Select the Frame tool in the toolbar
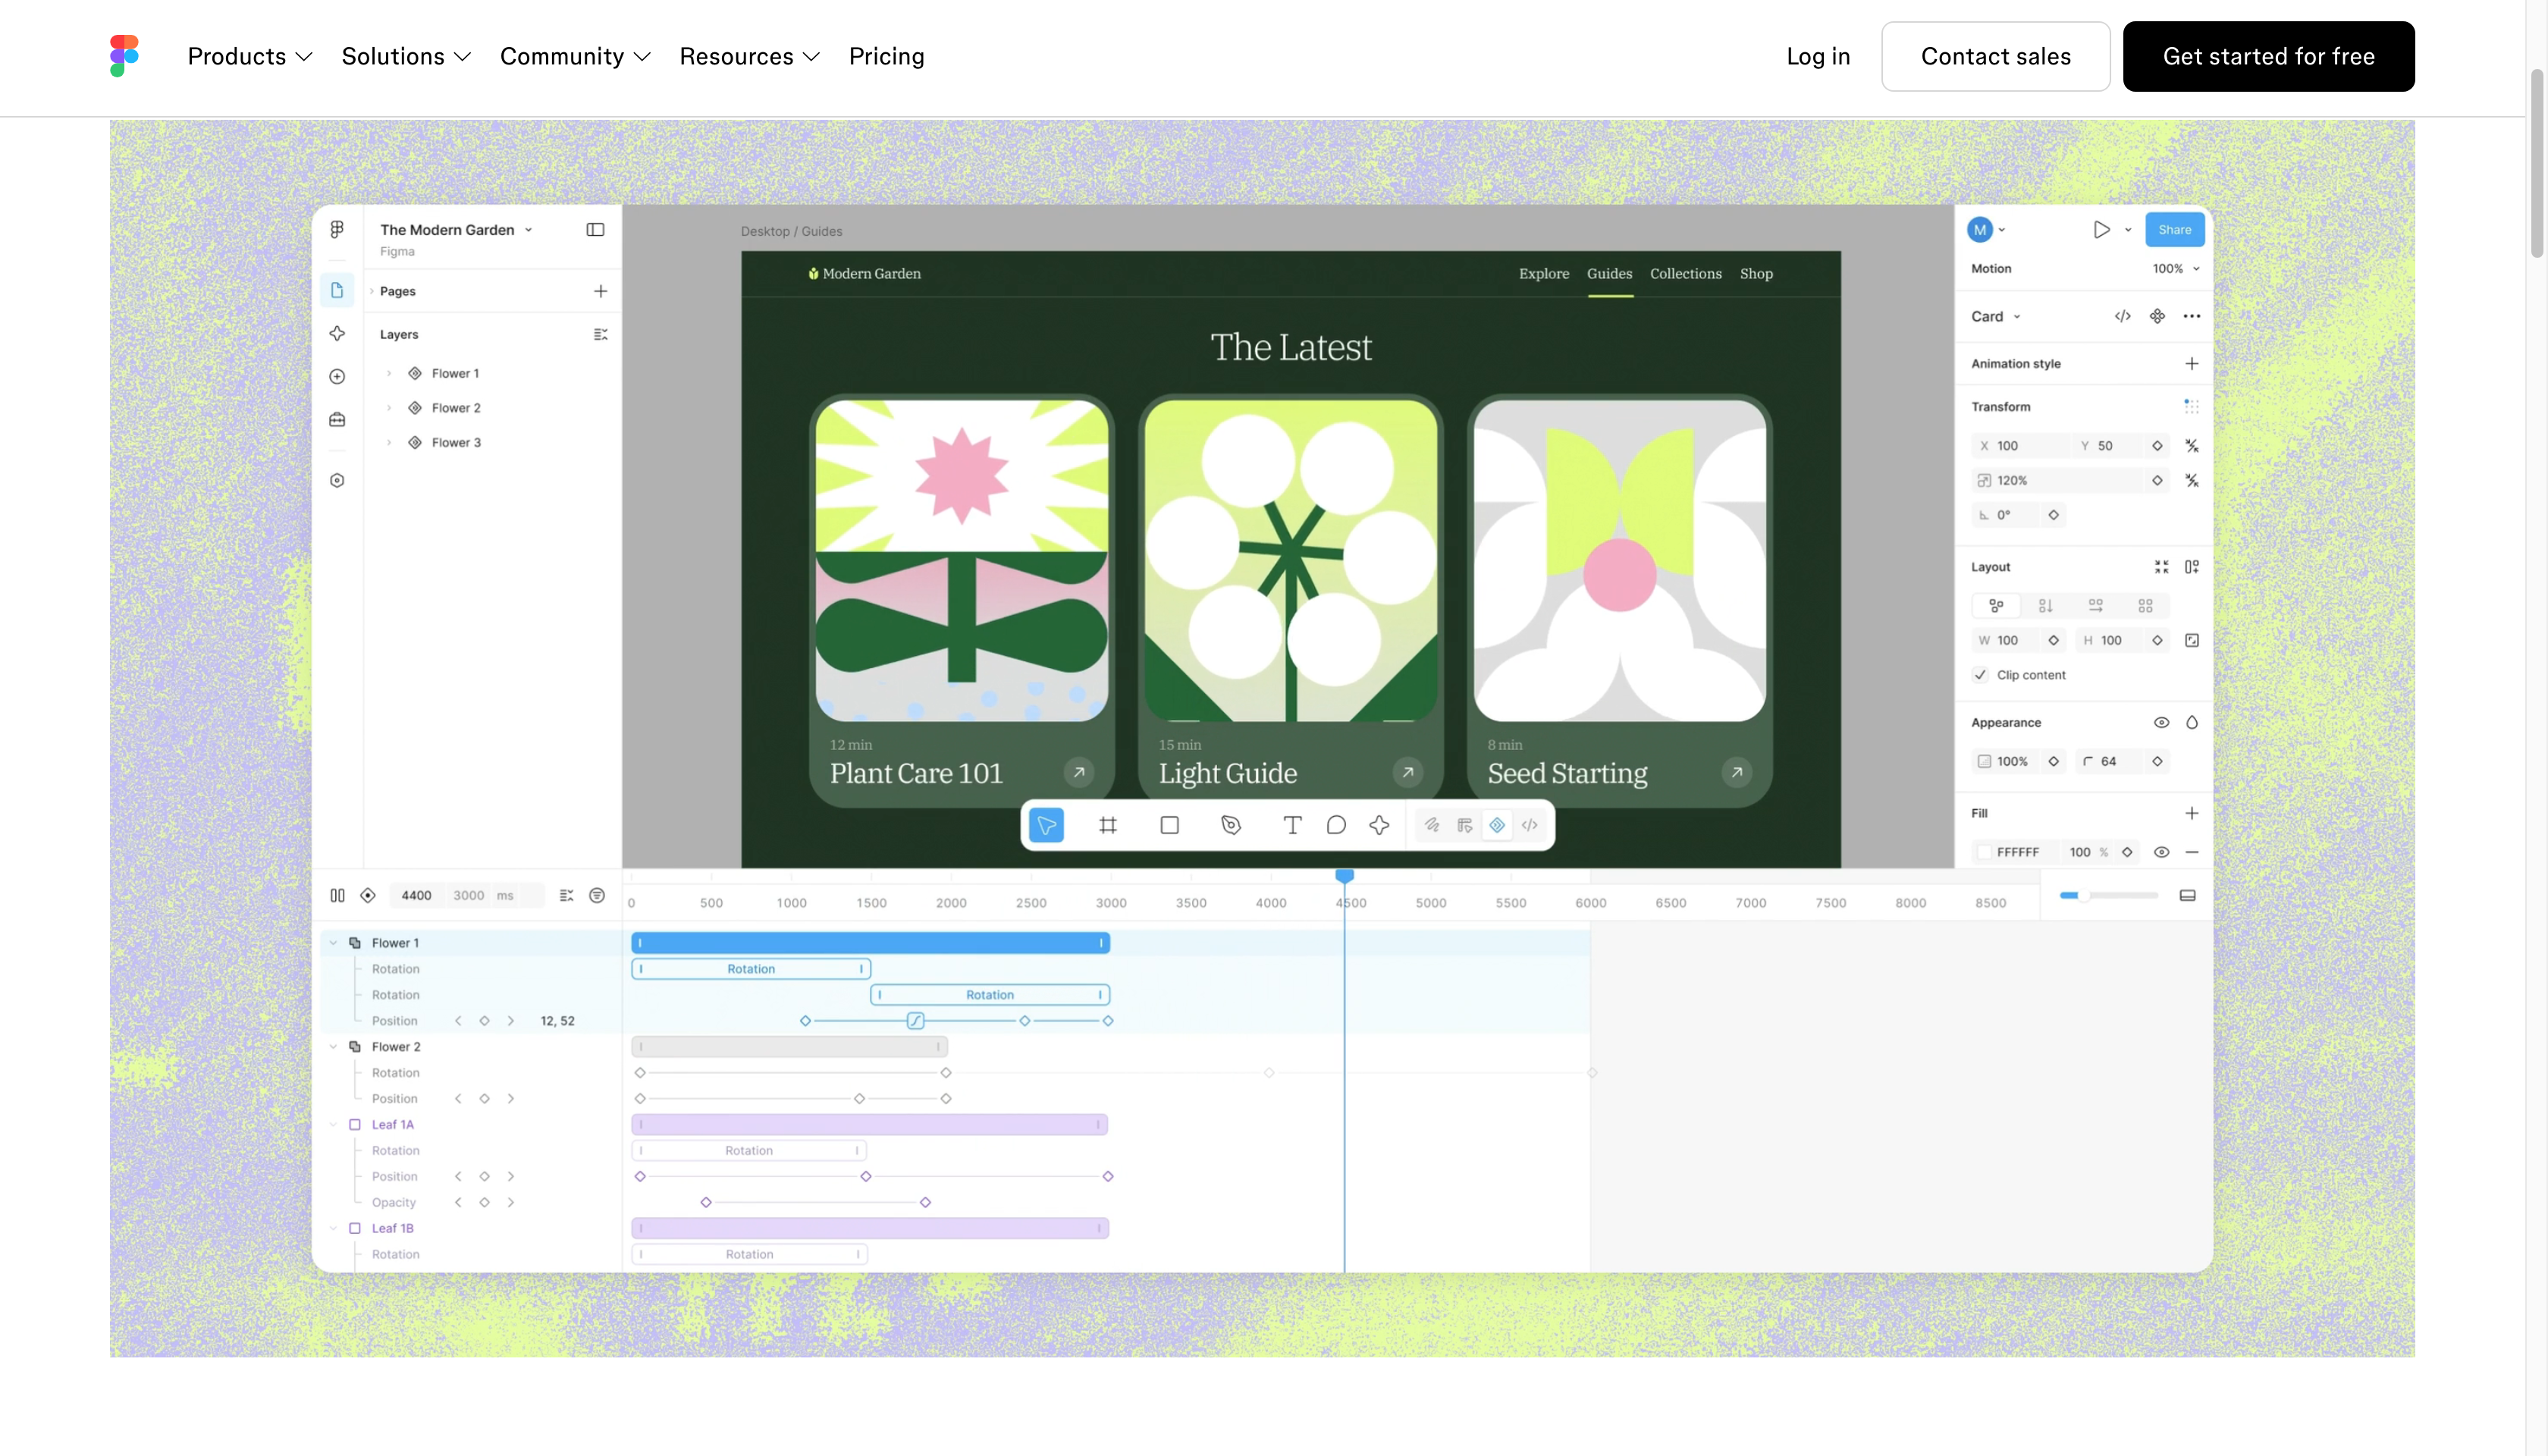 pyautogui.click(x=1108, y=825)
